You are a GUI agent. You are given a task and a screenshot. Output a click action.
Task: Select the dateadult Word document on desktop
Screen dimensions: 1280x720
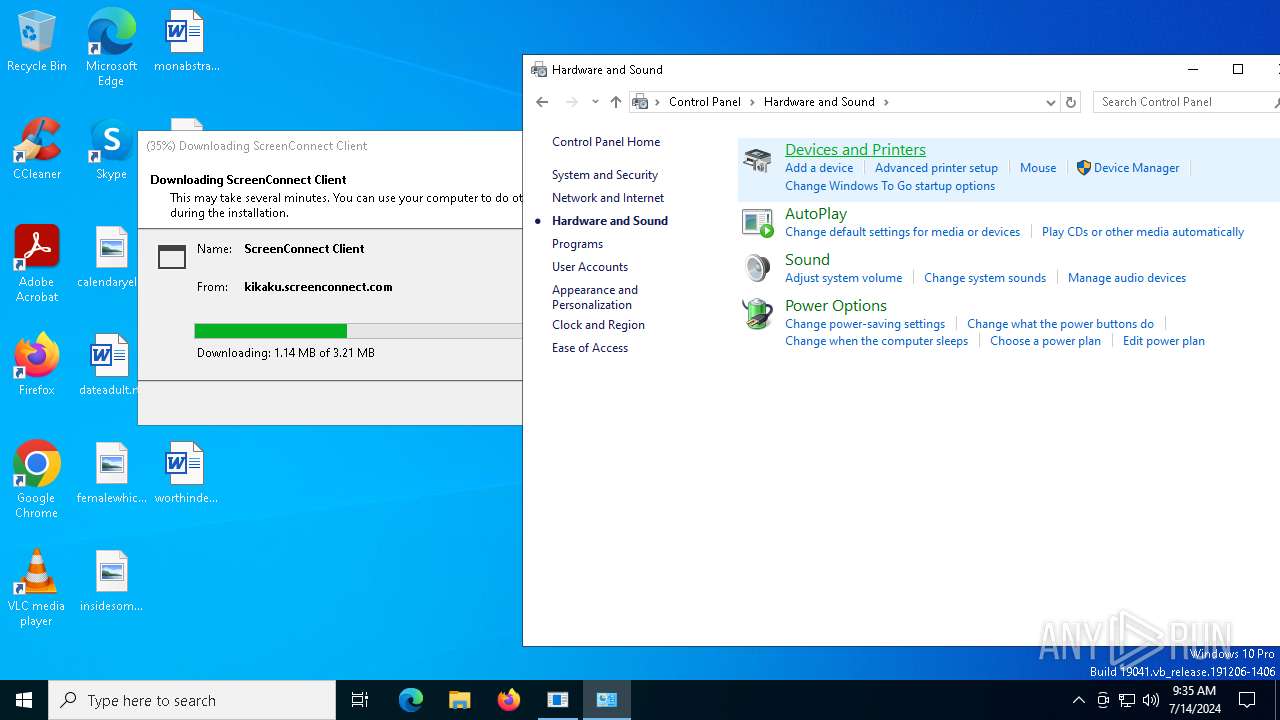[111, 365]
